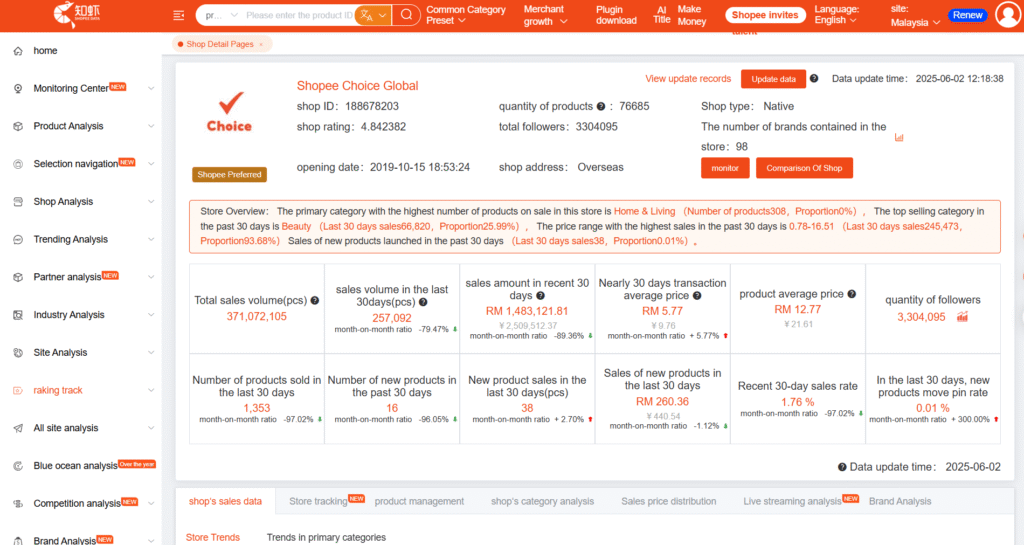This screenshot has height=545, width=1024.
Task: Click the Industry Analysis sidebar icon
Action: 18,315
